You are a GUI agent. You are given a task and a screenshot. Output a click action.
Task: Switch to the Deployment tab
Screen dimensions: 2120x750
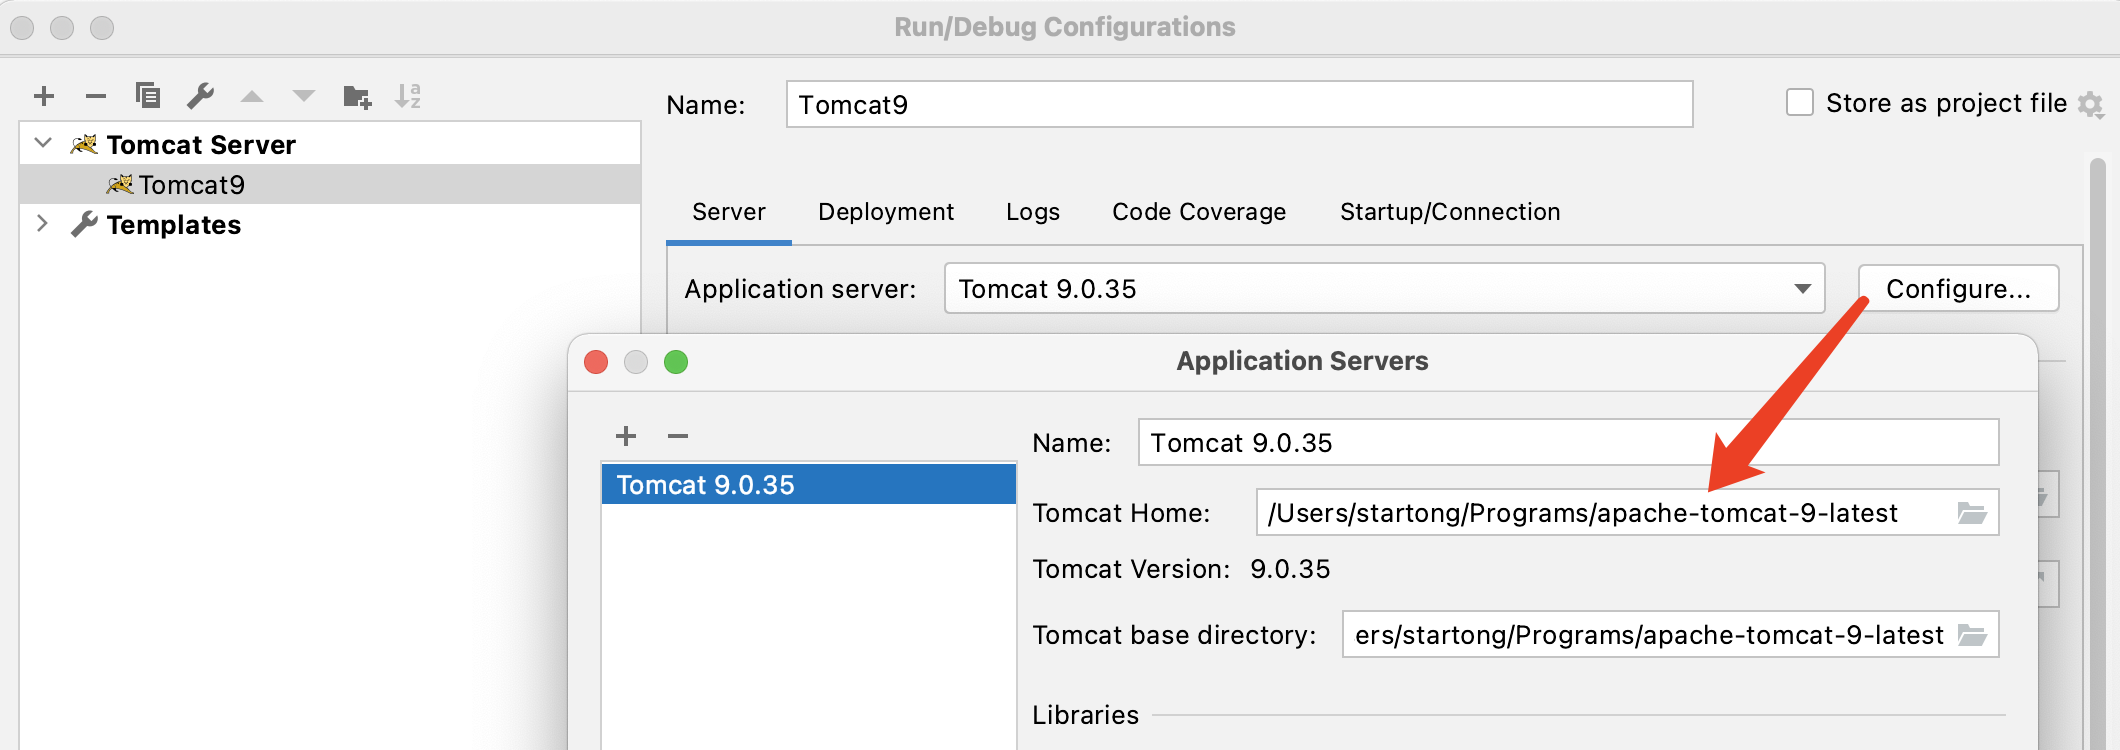(886, 212)
